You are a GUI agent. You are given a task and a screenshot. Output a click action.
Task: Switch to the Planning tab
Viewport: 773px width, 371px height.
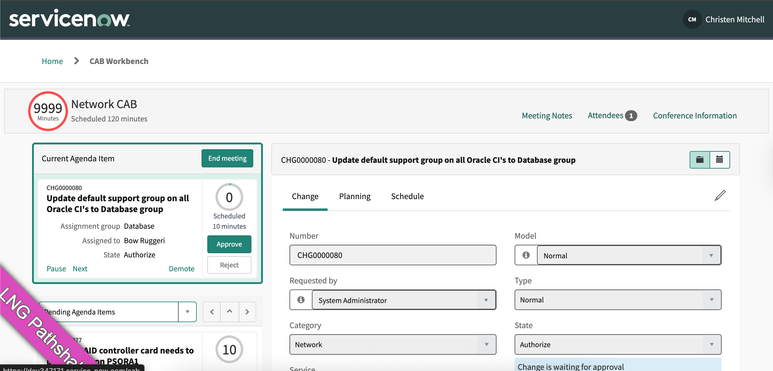[x=355, y=196]
